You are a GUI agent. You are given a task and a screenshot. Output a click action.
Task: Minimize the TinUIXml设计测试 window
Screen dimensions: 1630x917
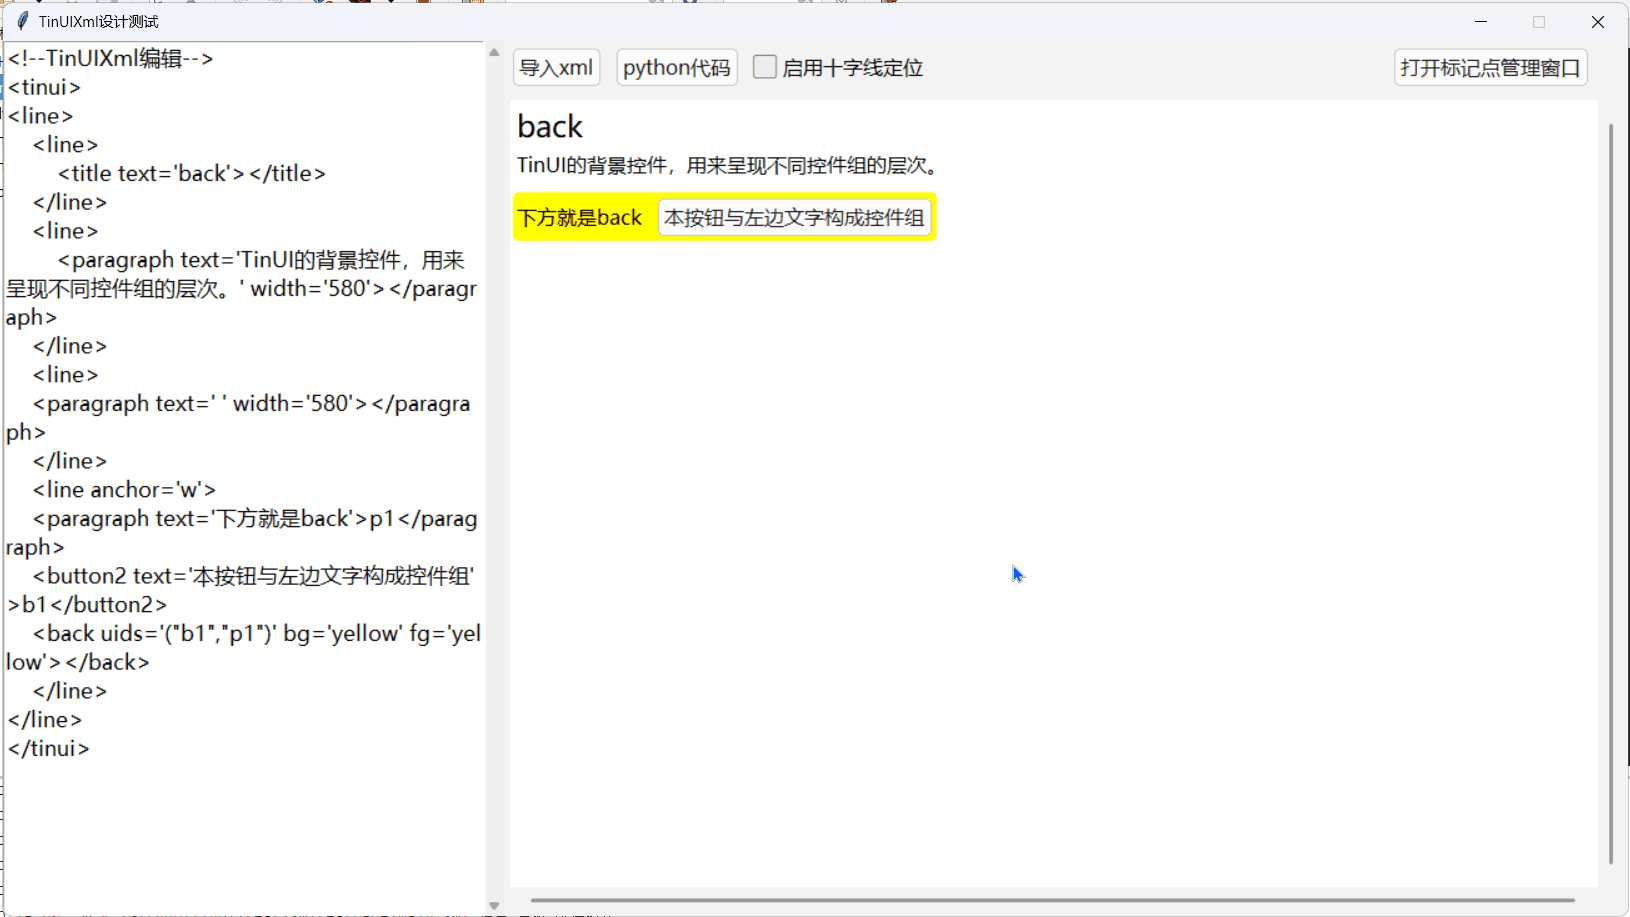coord(1481,21)
